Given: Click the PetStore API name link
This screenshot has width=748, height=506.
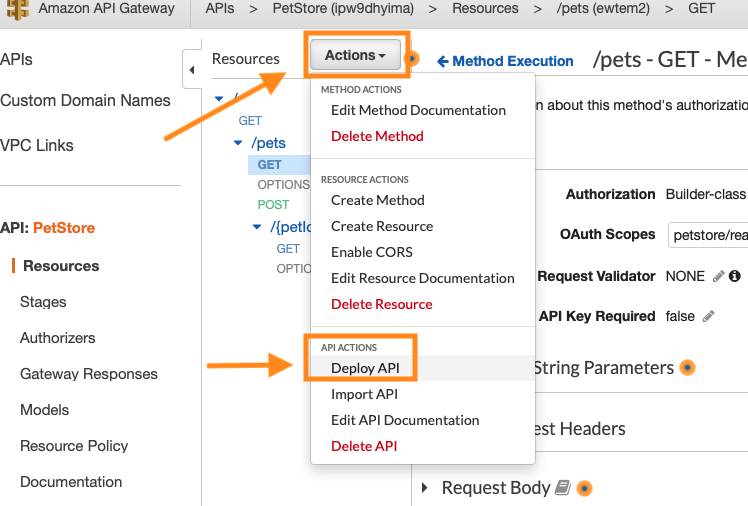Looking at the screenshot, I should click(64, 228).
